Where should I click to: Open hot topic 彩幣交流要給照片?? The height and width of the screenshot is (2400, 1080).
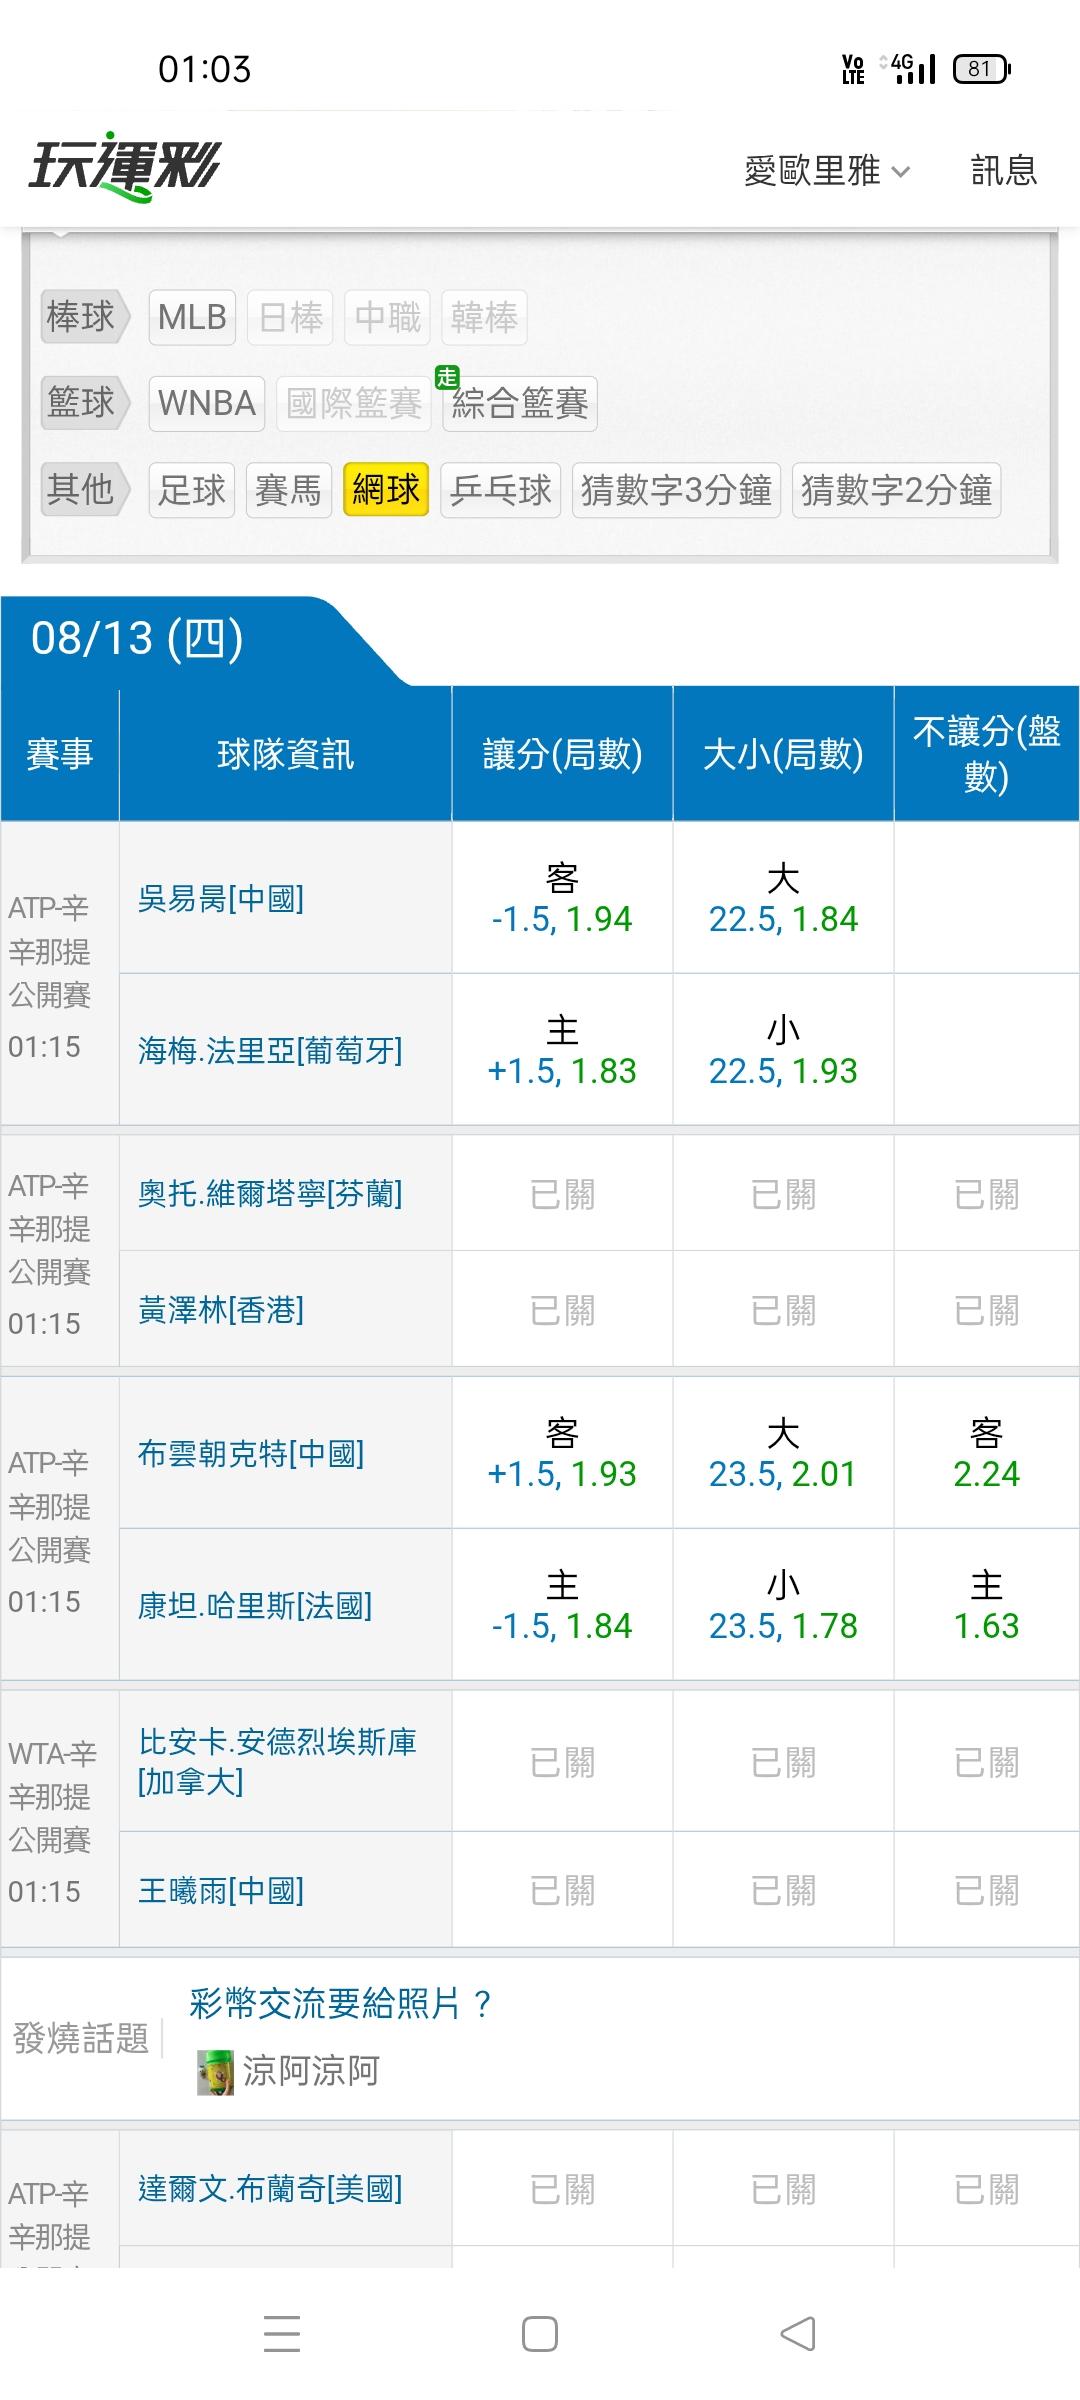pyautogui.click(x=341, y=2004)
